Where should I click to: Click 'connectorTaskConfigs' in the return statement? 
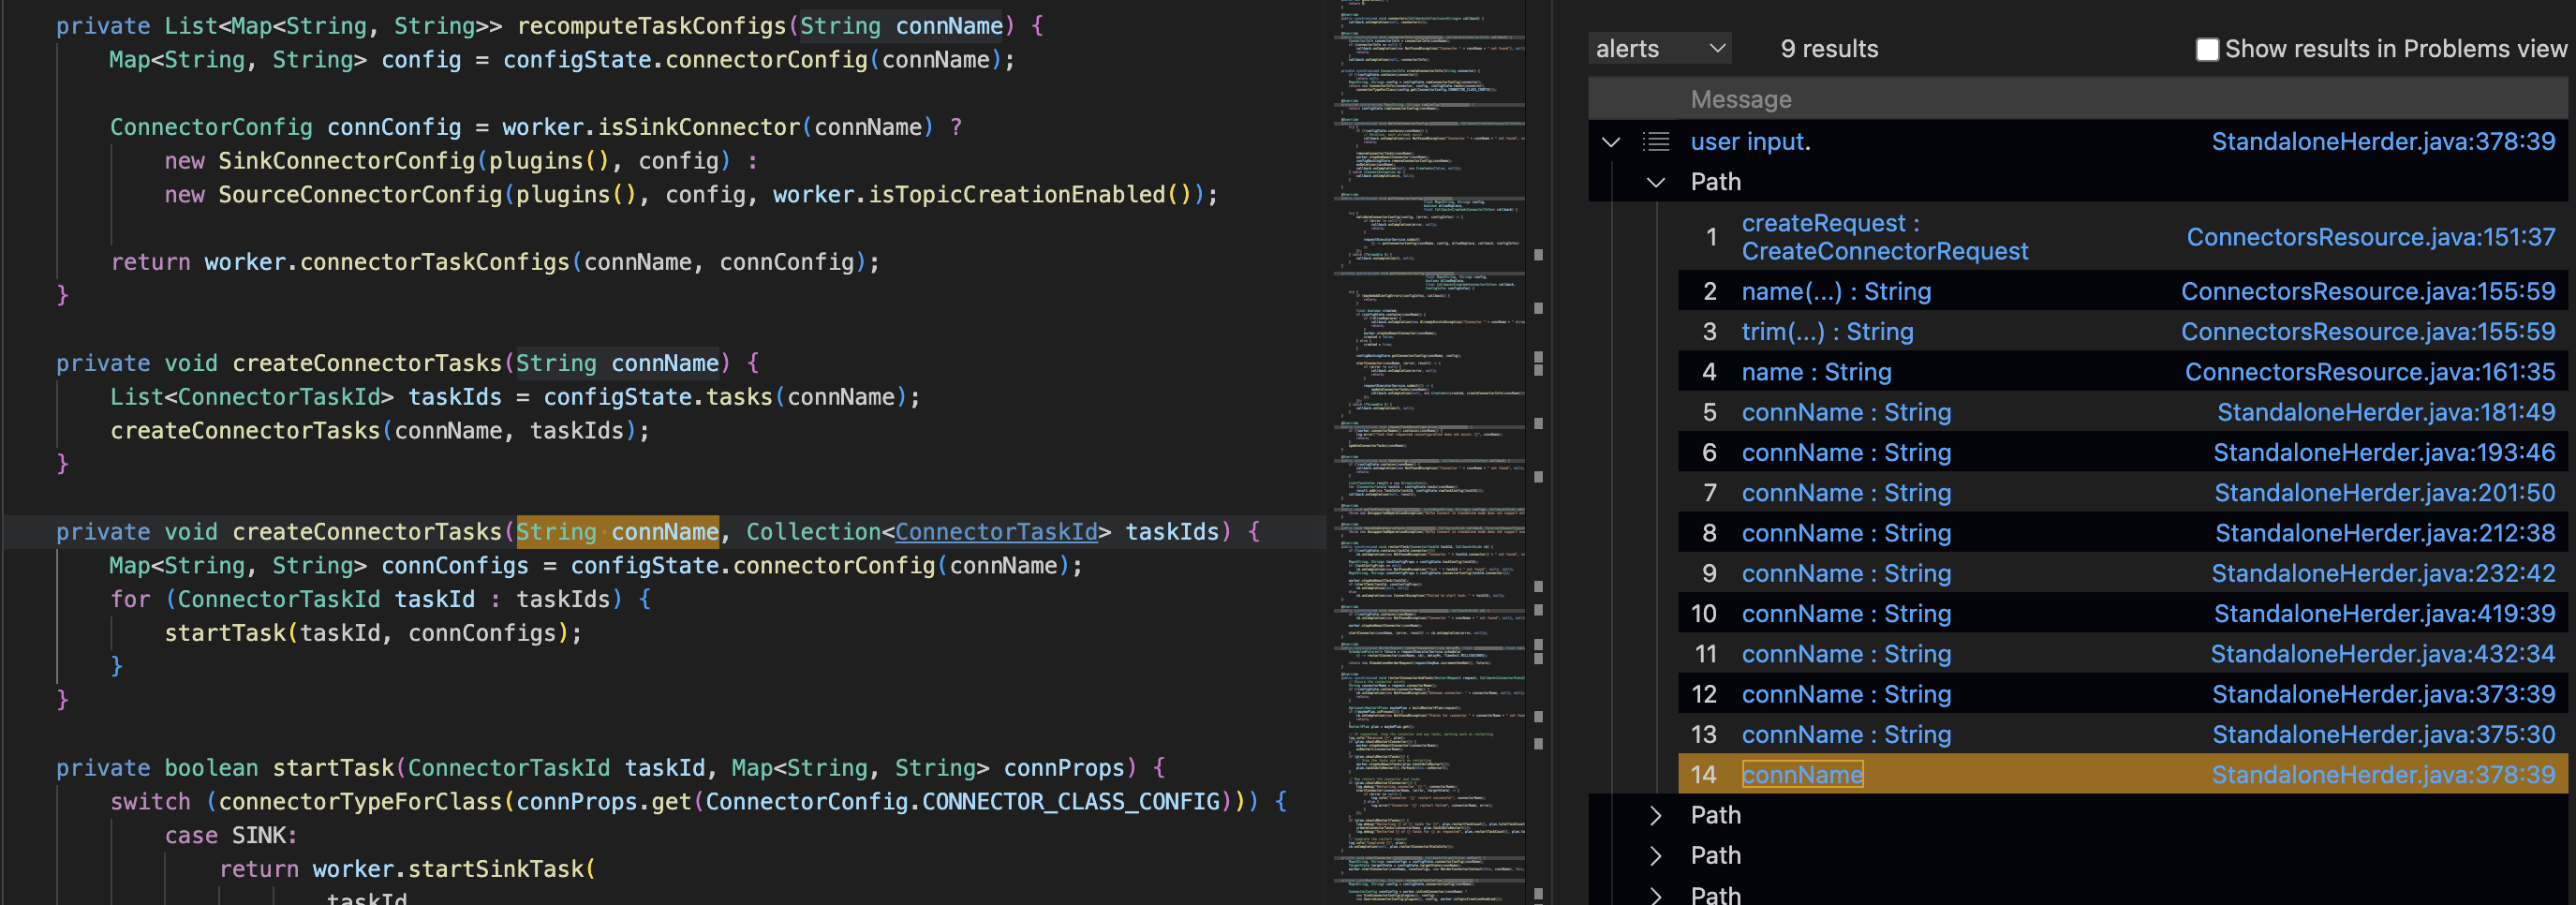(435, 262)
